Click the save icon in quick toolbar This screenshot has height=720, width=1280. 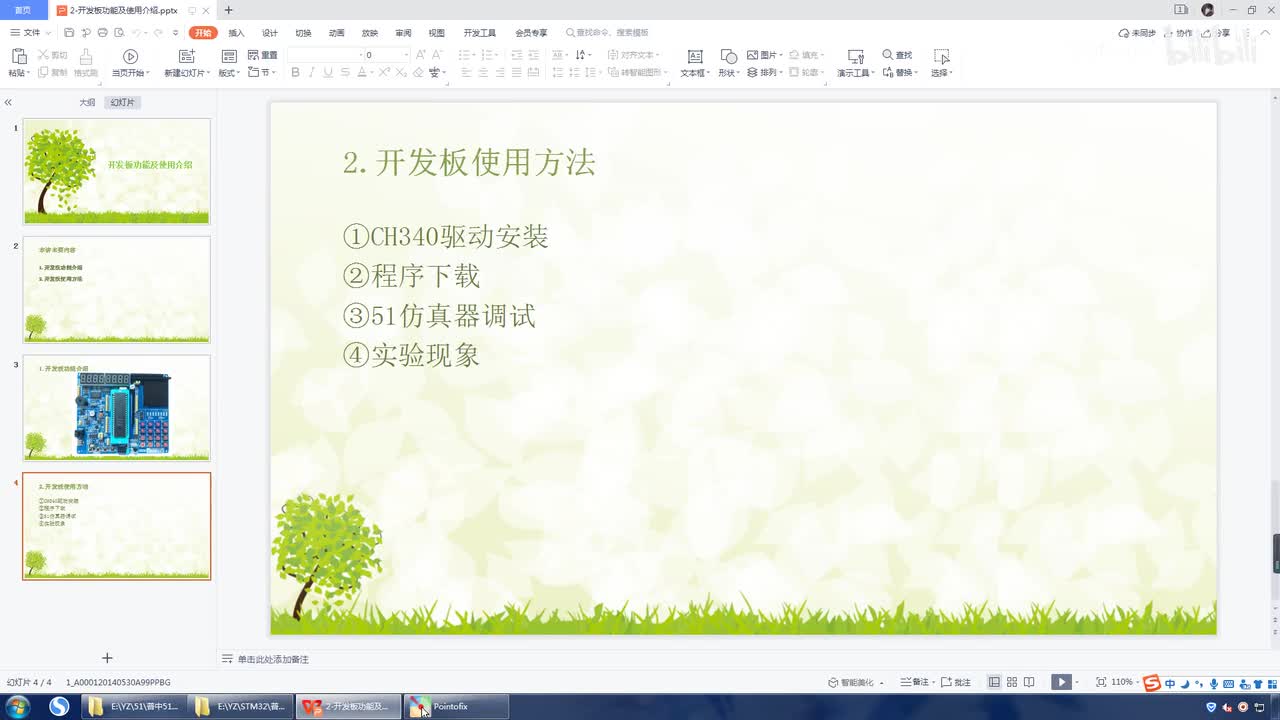coord(69,33)
